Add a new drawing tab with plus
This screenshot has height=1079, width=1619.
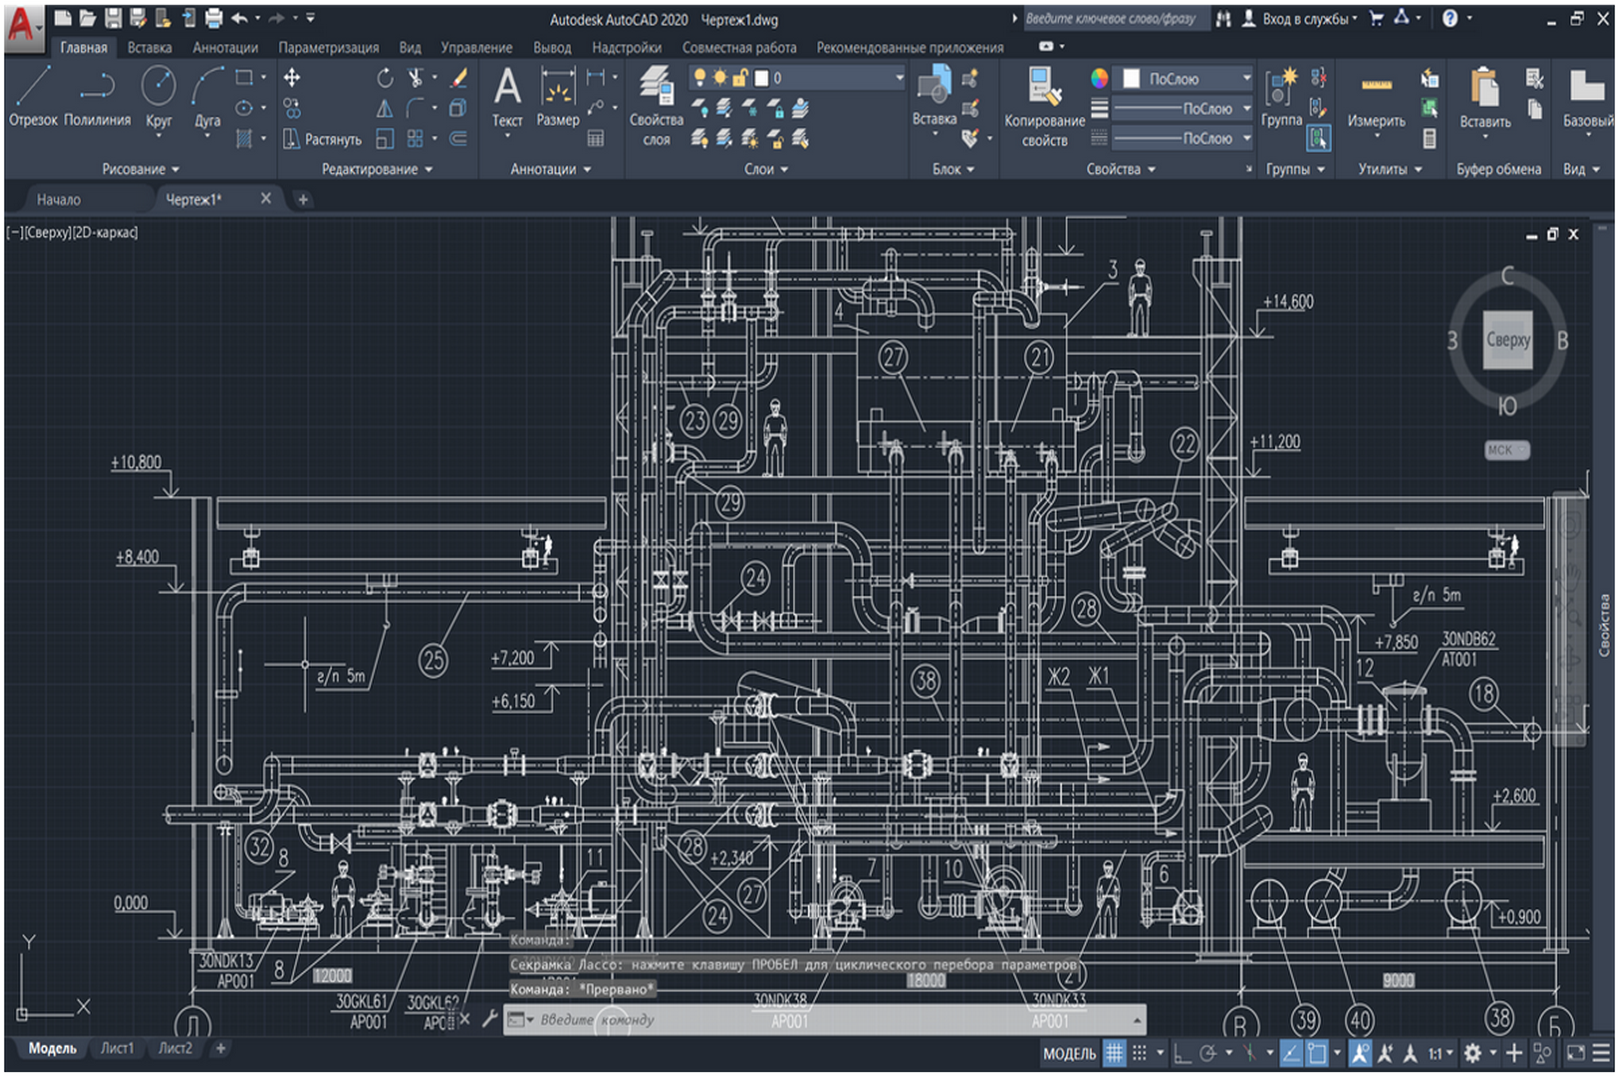click(303, 199)
